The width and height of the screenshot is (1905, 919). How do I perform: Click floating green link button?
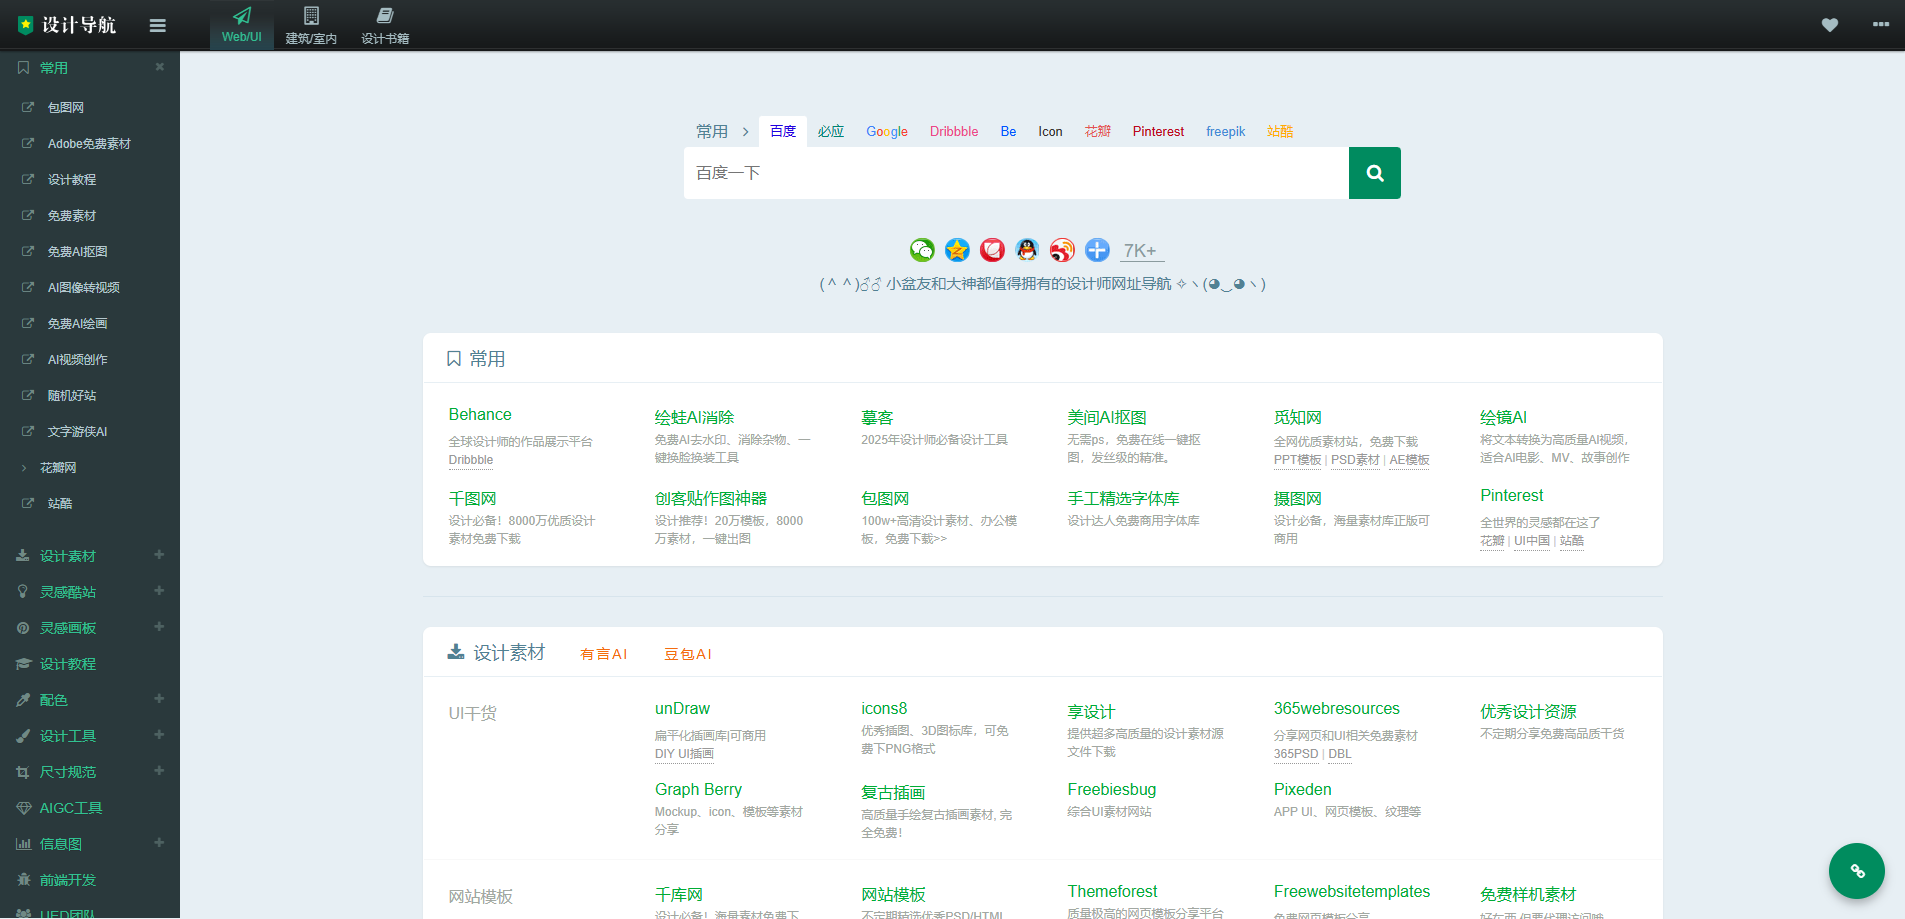(1856, 871)
